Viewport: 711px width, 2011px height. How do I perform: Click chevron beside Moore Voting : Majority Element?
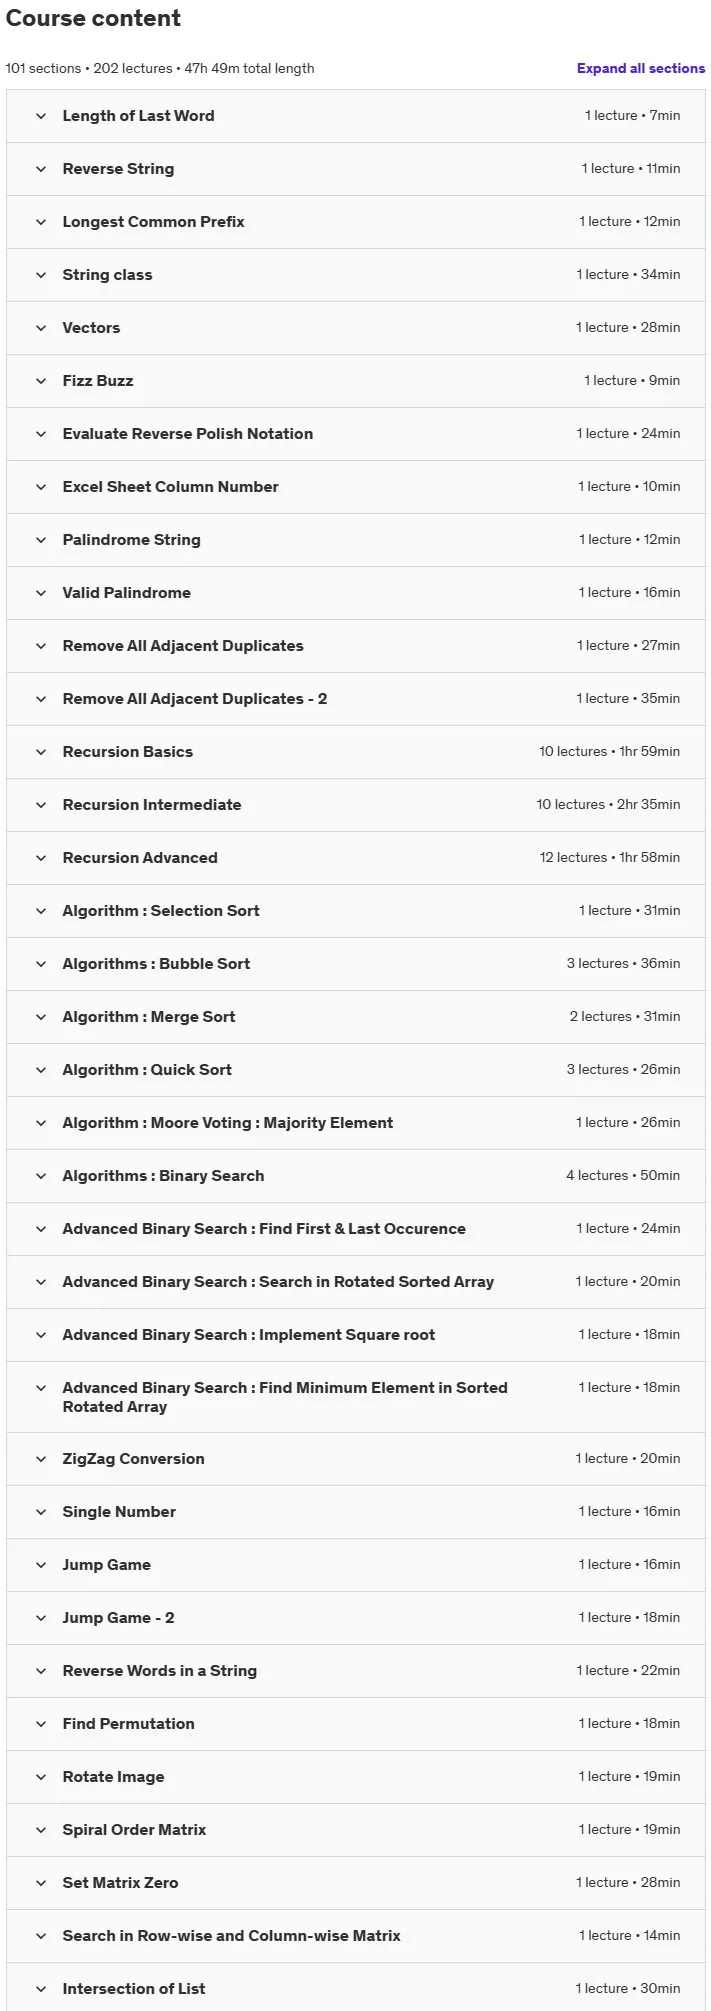(41, 1123)
